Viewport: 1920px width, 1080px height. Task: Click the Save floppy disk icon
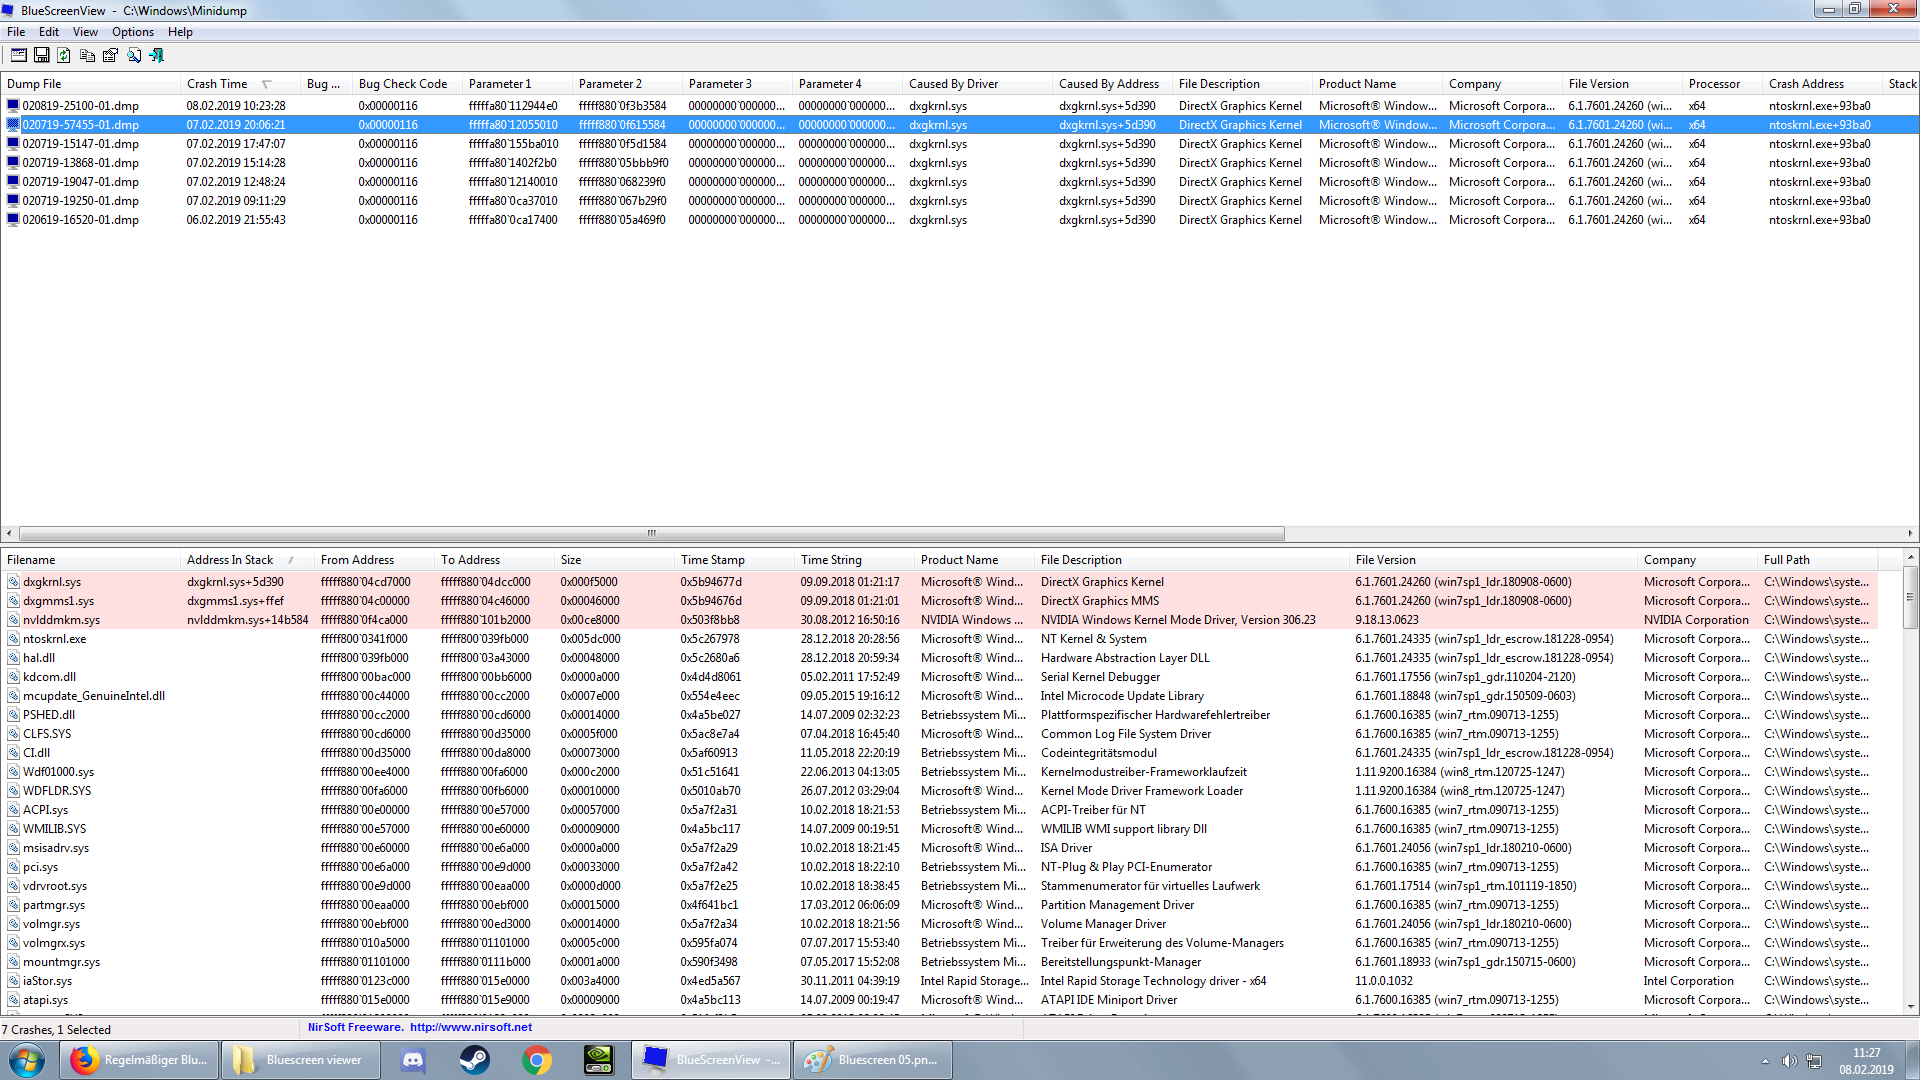coord(42,55)
